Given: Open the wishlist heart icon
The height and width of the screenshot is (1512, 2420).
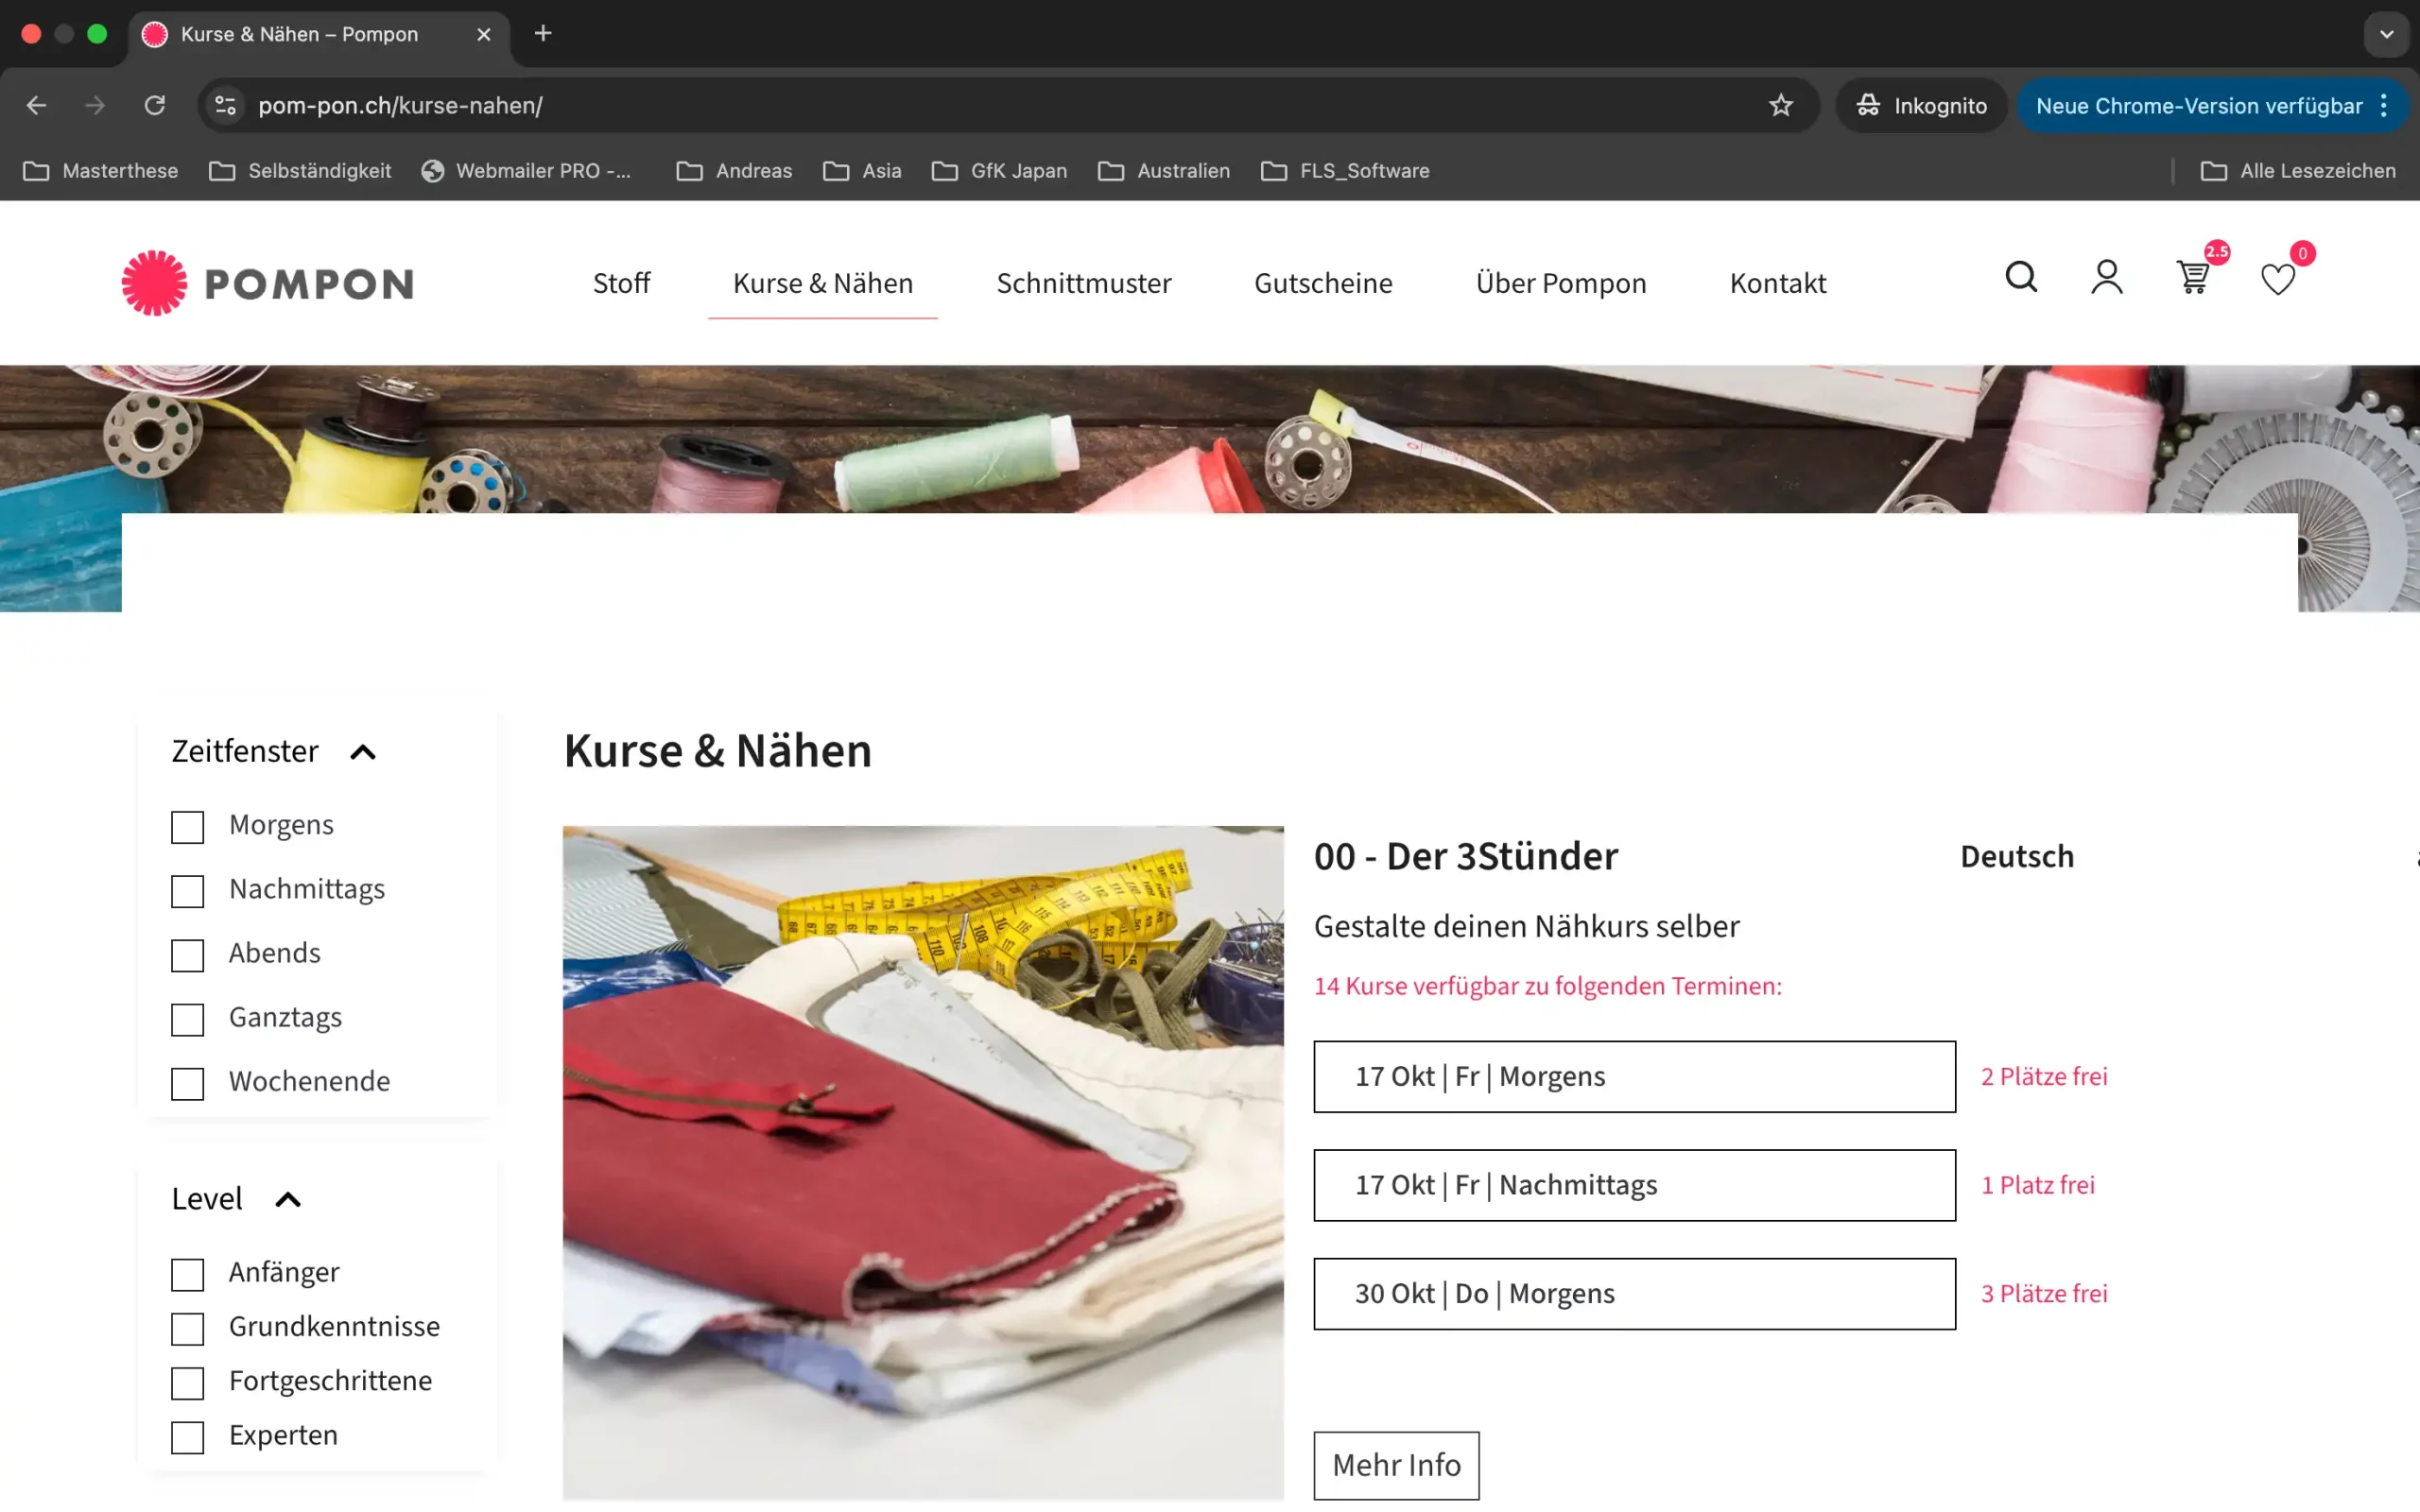Looking at the screenshot, I should click(2277, 279).
